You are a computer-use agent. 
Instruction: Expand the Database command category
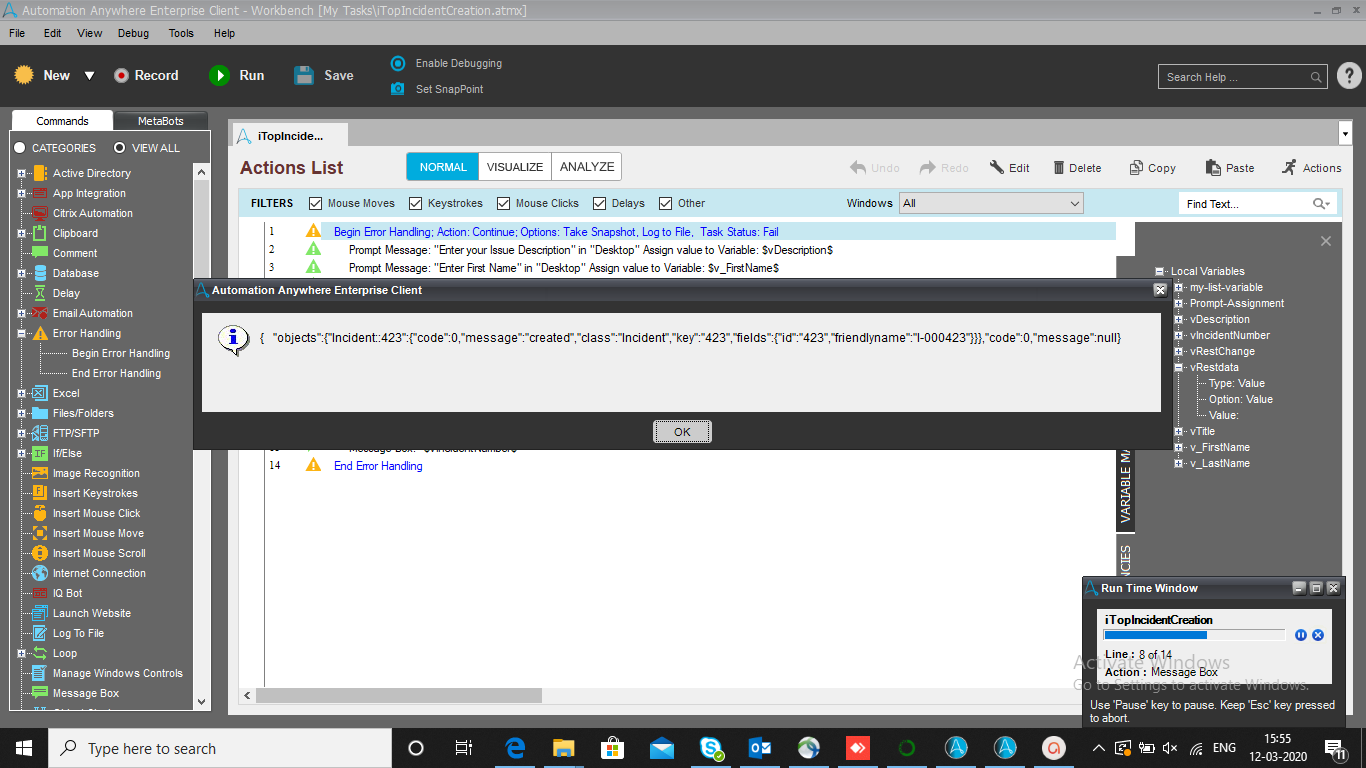coord(21,273)
